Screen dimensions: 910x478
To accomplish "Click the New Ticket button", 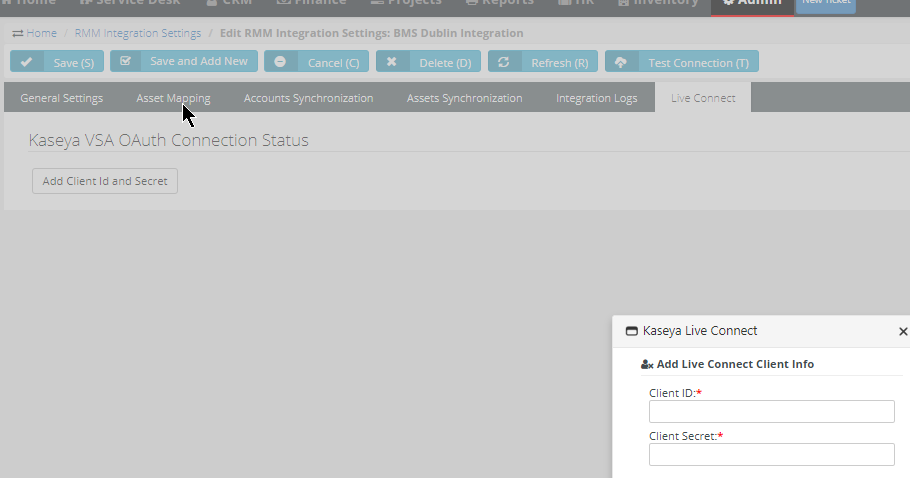I will (x=826, y=4).
